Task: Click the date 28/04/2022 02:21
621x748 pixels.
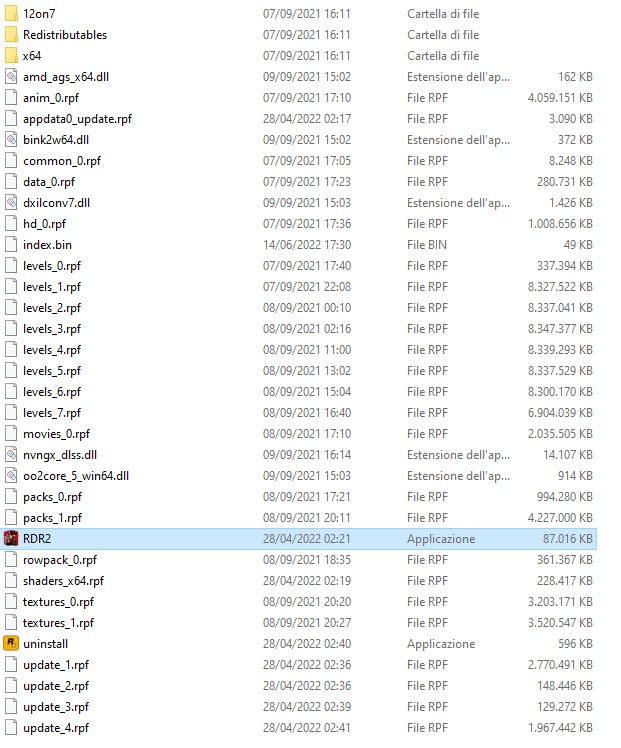Action: click(x=307, y=538)
